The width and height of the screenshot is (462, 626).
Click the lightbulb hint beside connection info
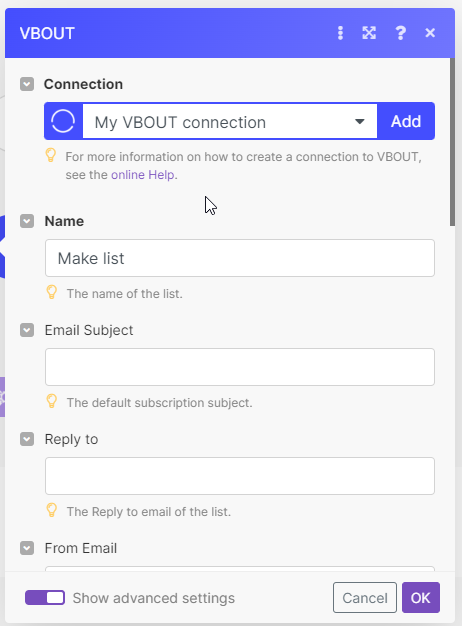tap(51, 155)
